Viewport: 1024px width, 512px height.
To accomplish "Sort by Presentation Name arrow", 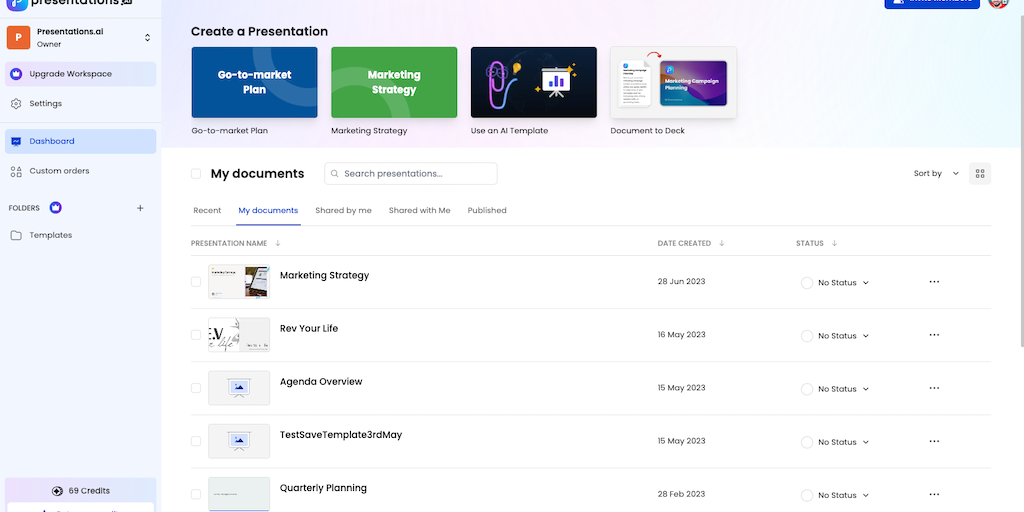I will click(278, 243).
